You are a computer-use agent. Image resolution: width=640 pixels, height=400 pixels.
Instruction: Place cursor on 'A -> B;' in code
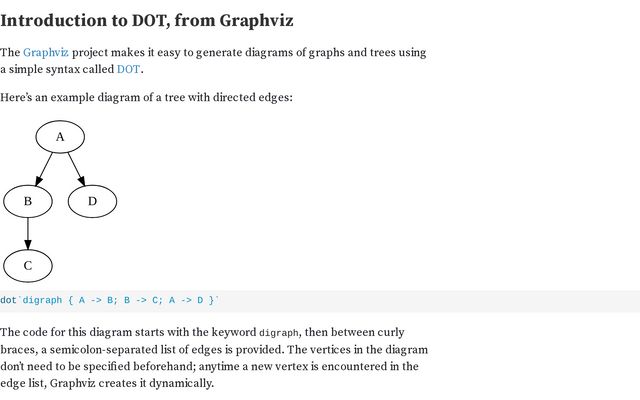pos(98,300)
